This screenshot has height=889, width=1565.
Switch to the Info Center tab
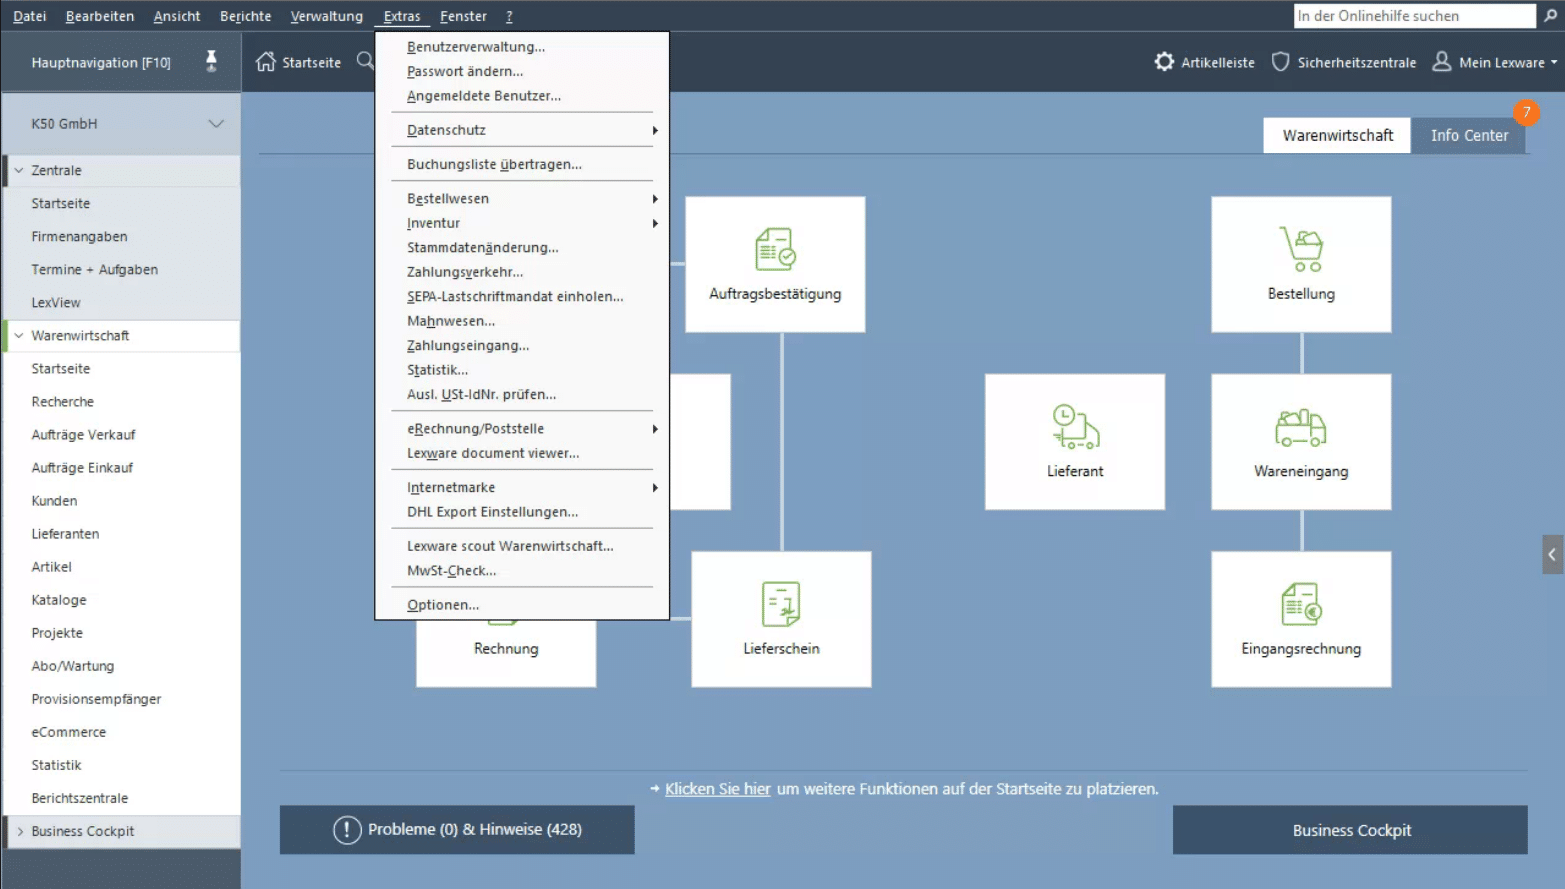(x=1468, y=136)
